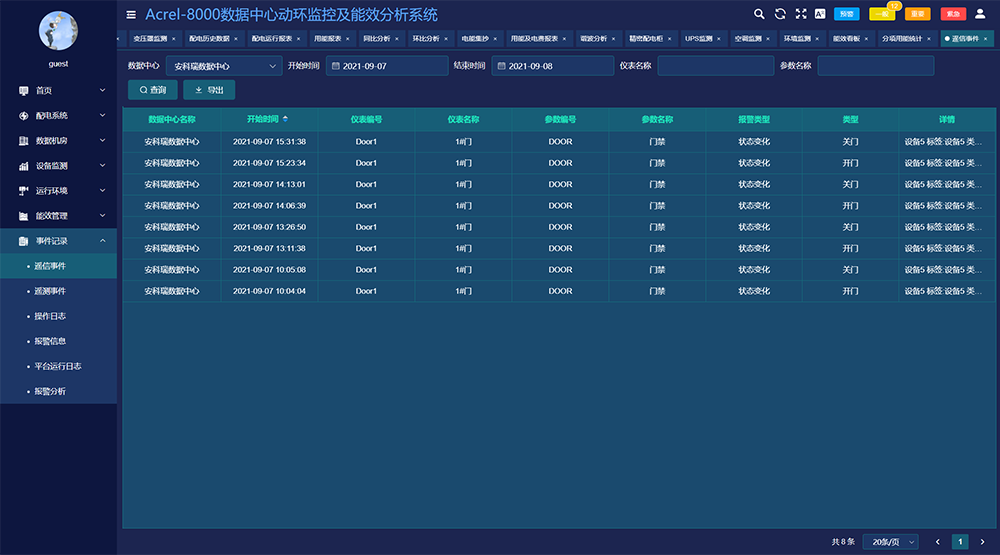The height and width of the screenshot is (555, 1000).
Task: Collapse the sidebar with the hamburger icon
Action: point(131,15)
